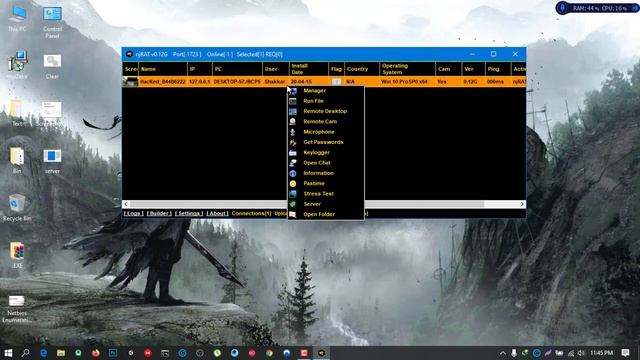The width and height of the screenshot is (640, 360).
Task: Sort by the PC column header
Action: pyautogui.click(x=237, y=69)
